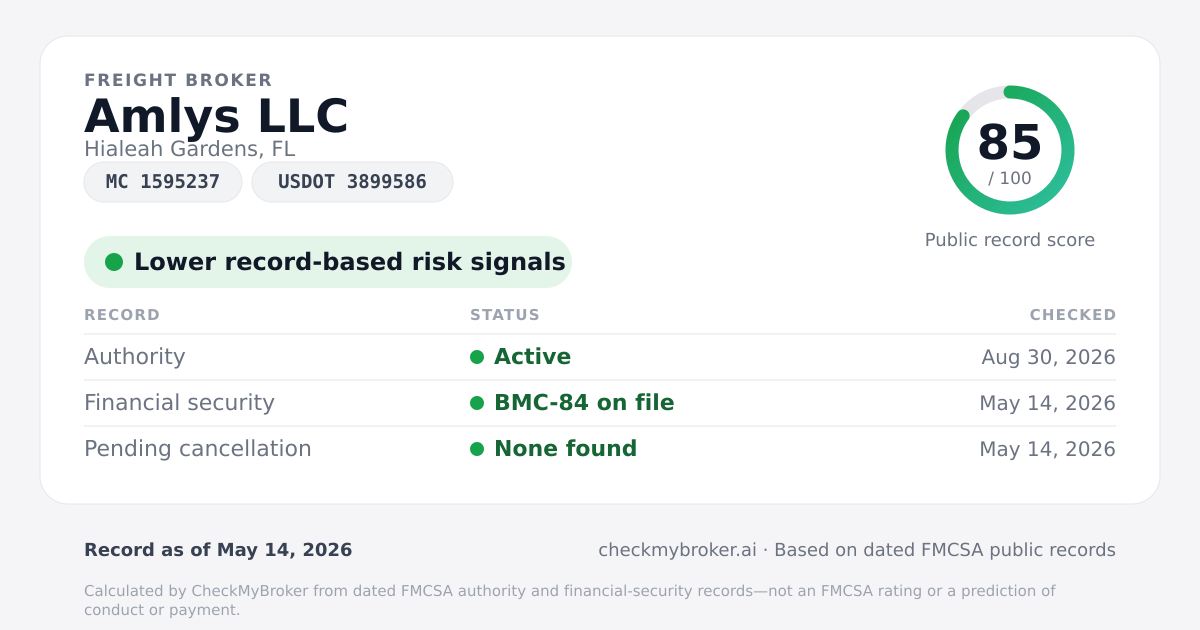Screen dimensions: 1200x630
Task: Click the green dot beside Active status
Action: click(x=477, y=357)
